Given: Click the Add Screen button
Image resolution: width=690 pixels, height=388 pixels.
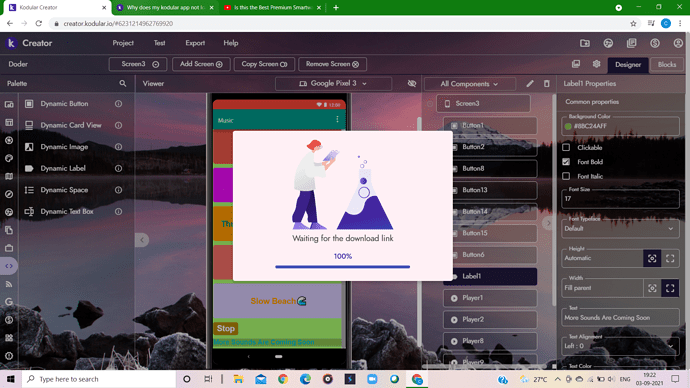Looking at the screenshot, I should coord(201,64).
